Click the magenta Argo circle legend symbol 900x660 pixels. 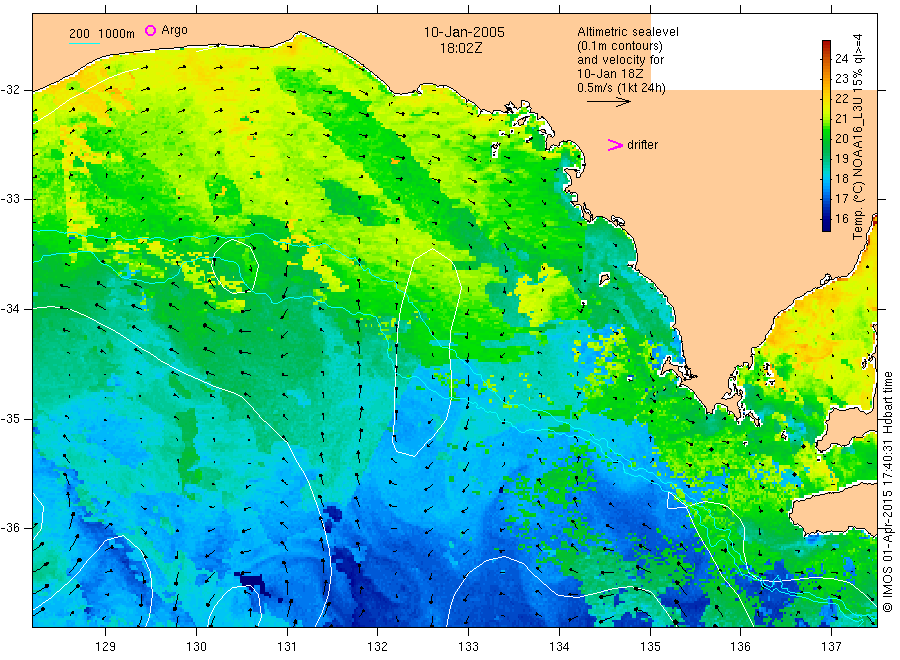point(150,30)
